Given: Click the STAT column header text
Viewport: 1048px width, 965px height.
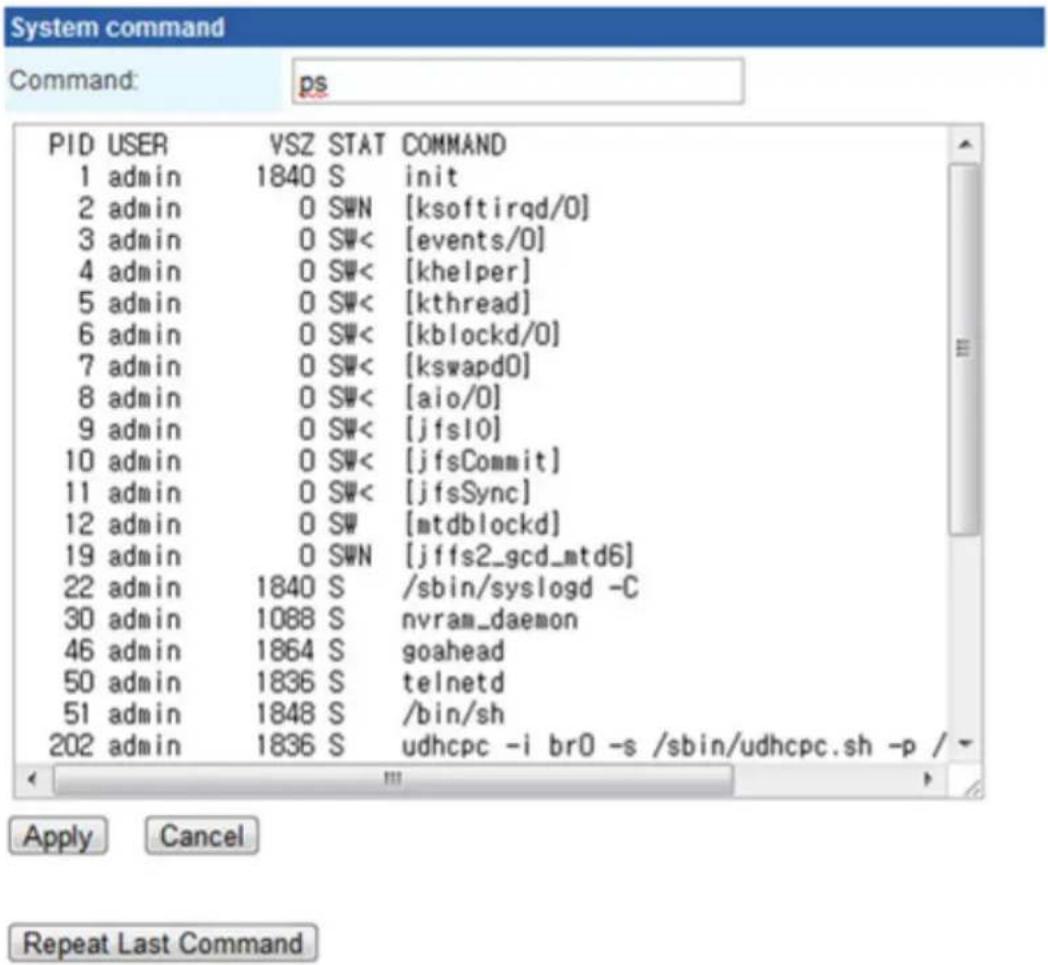Looking at the screenshot, I should point(356,145).
